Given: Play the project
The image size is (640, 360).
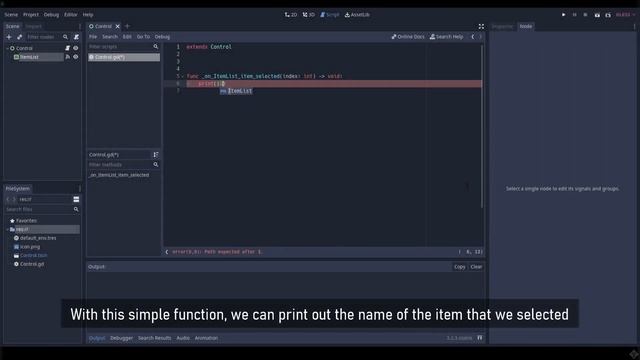Looking at the screenshot, I should tap(564, 15).
